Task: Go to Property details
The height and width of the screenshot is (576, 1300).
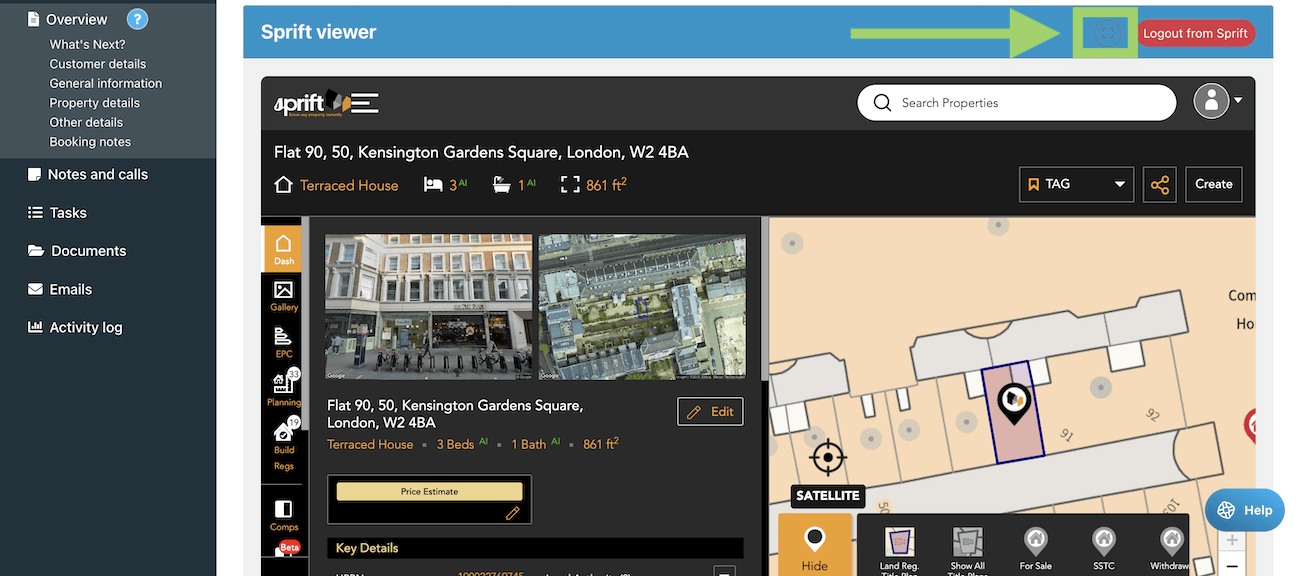Action: (95, 103)
